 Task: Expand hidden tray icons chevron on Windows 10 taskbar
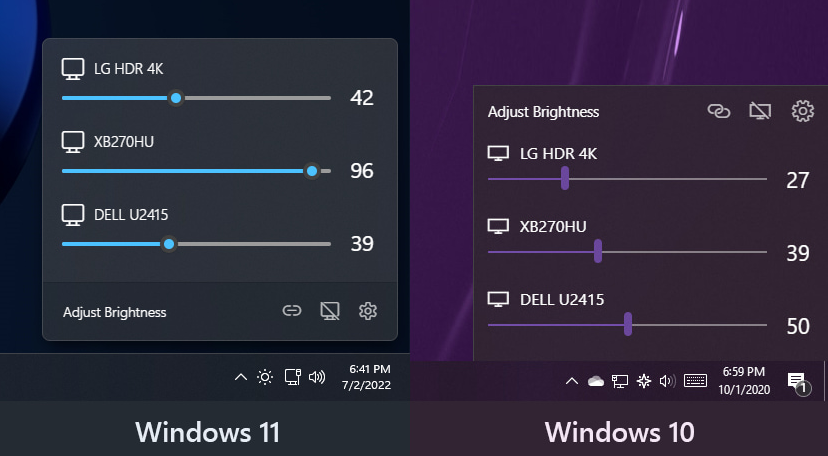571,381
